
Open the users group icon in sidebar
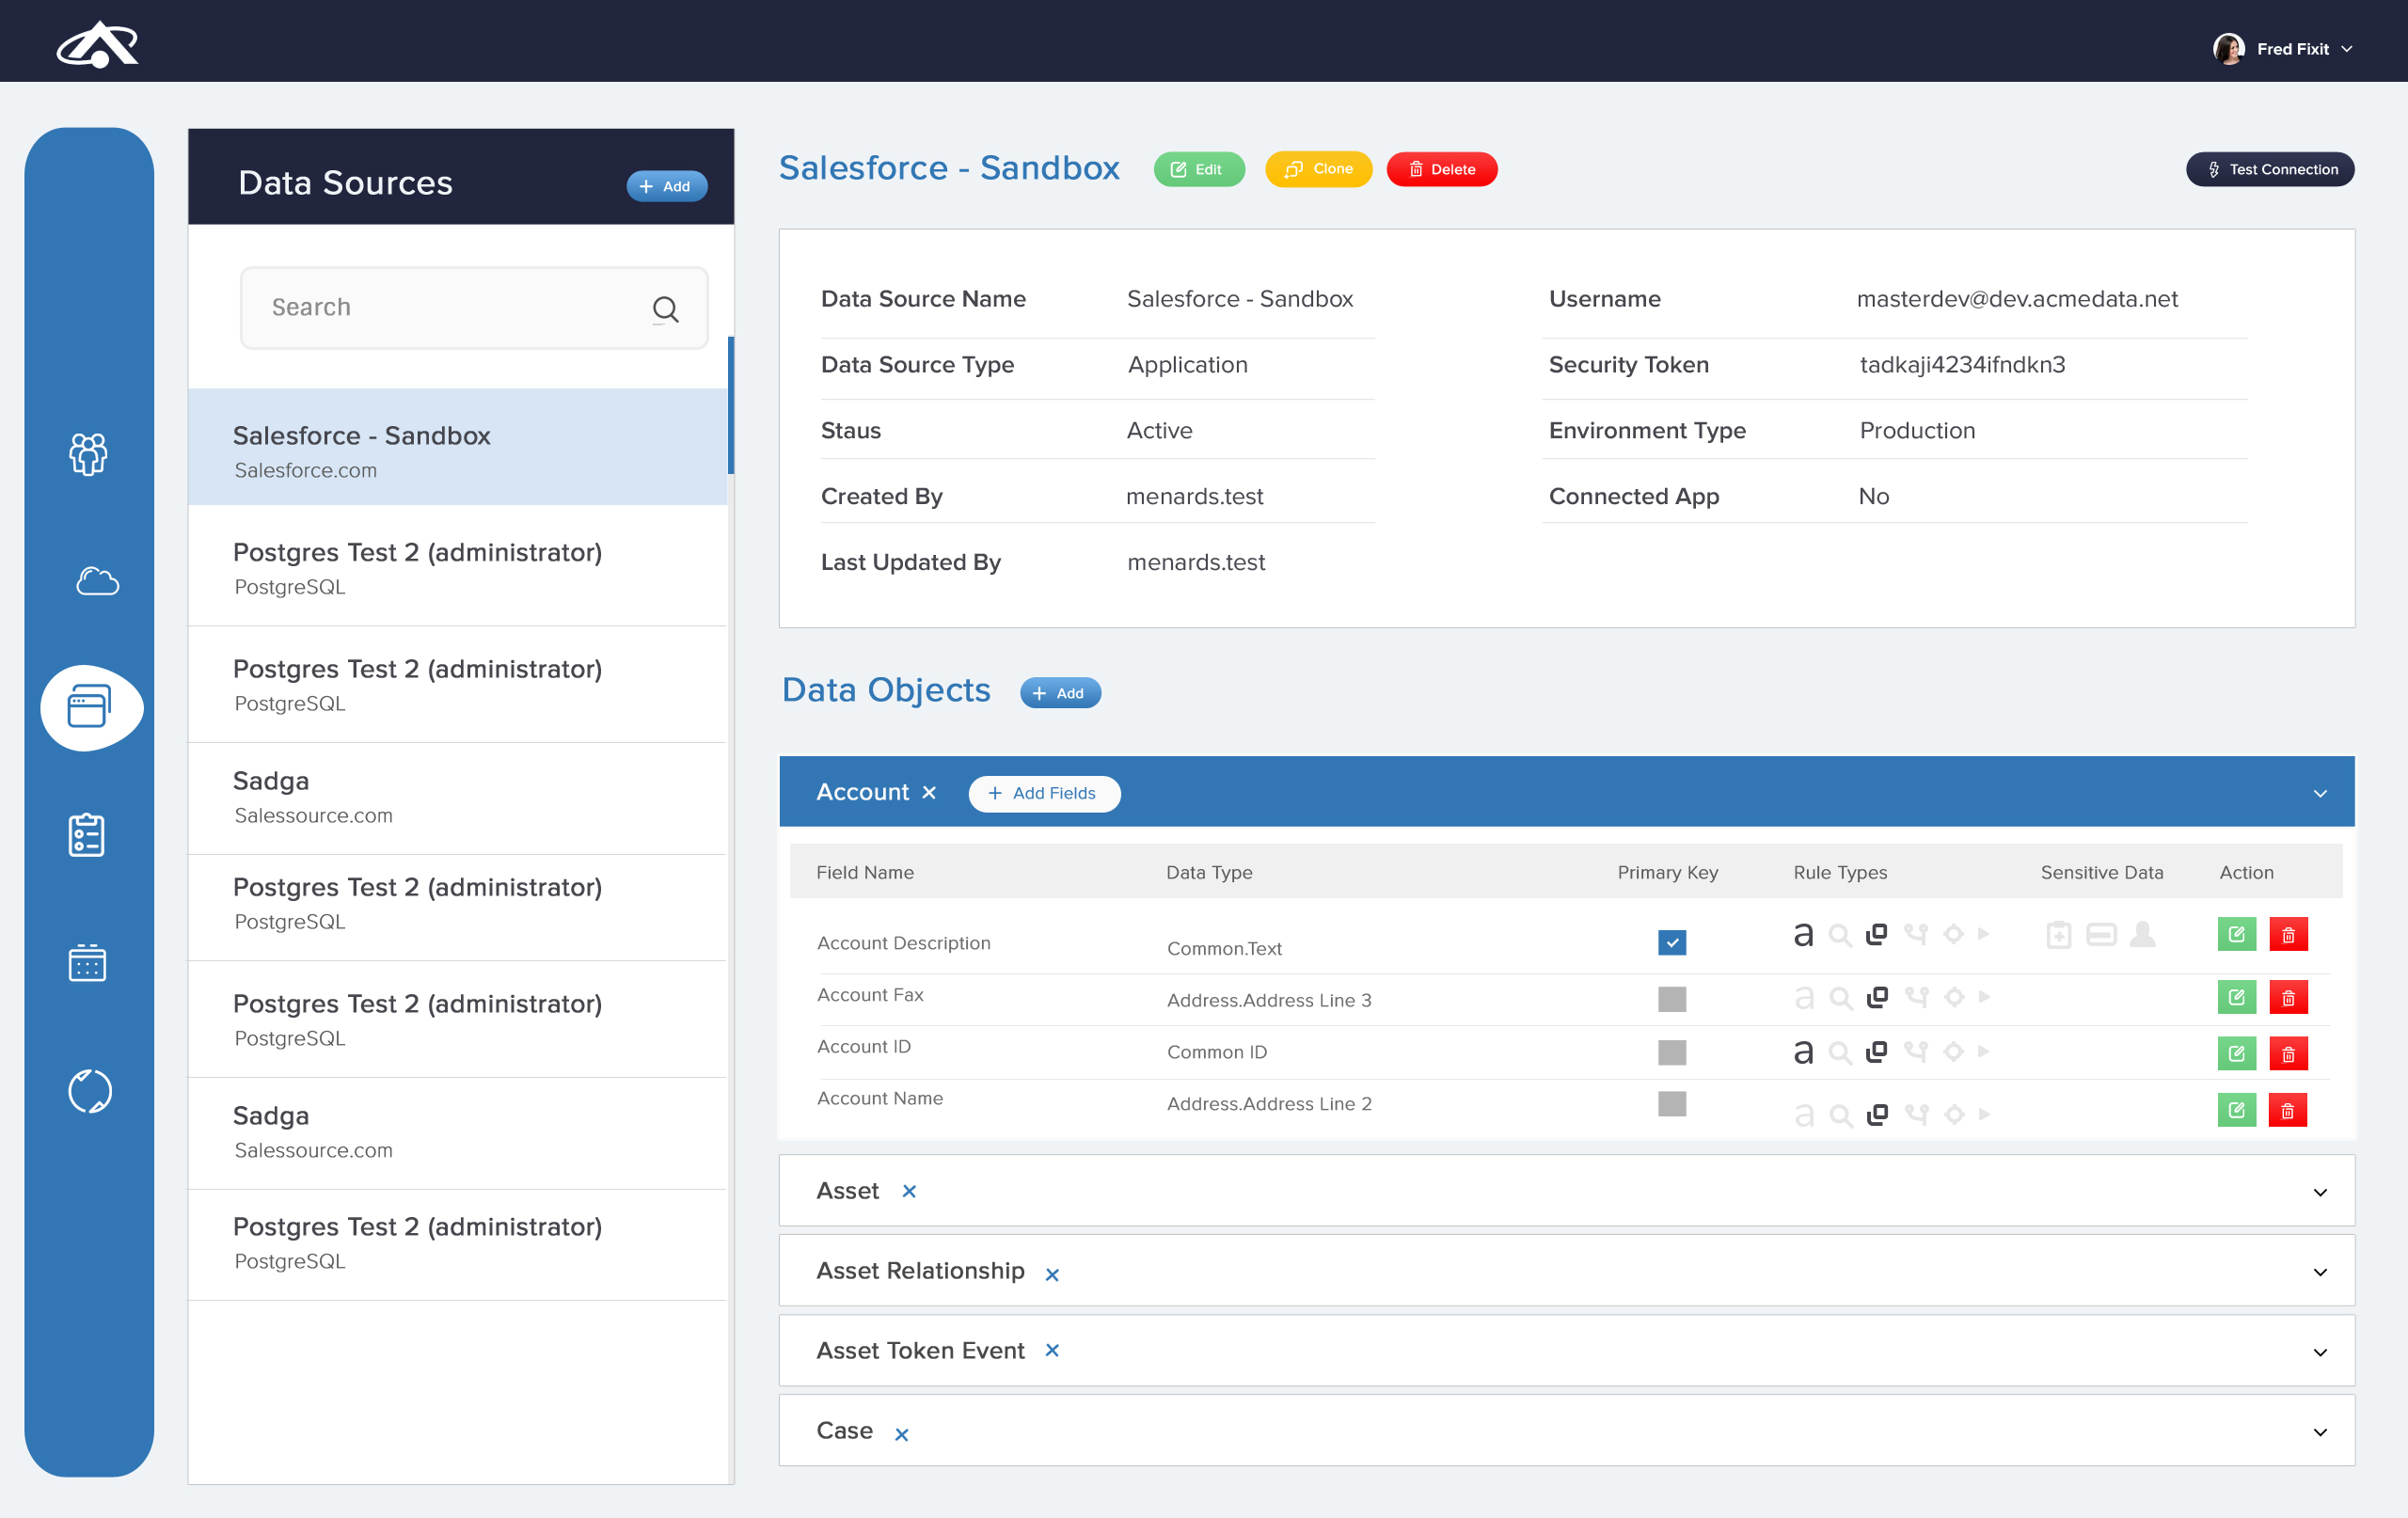[89, 453]
